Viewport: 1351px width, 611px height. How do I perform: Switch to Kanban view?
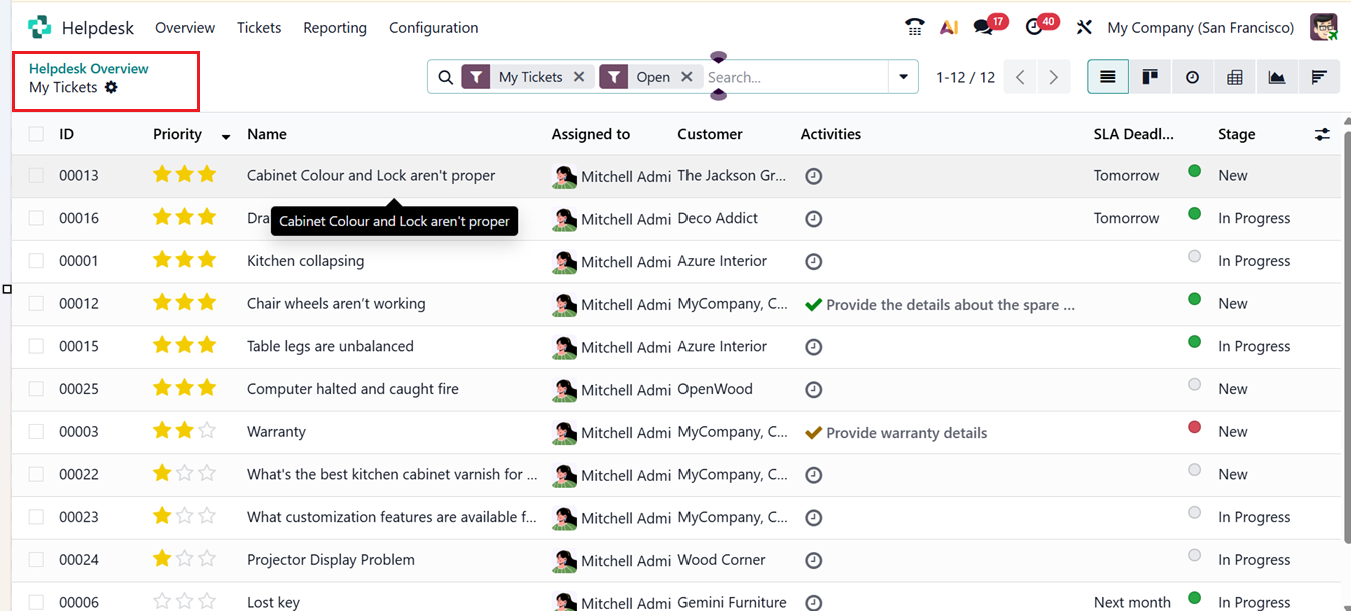pyautogui.click(x=1150, y=77)
